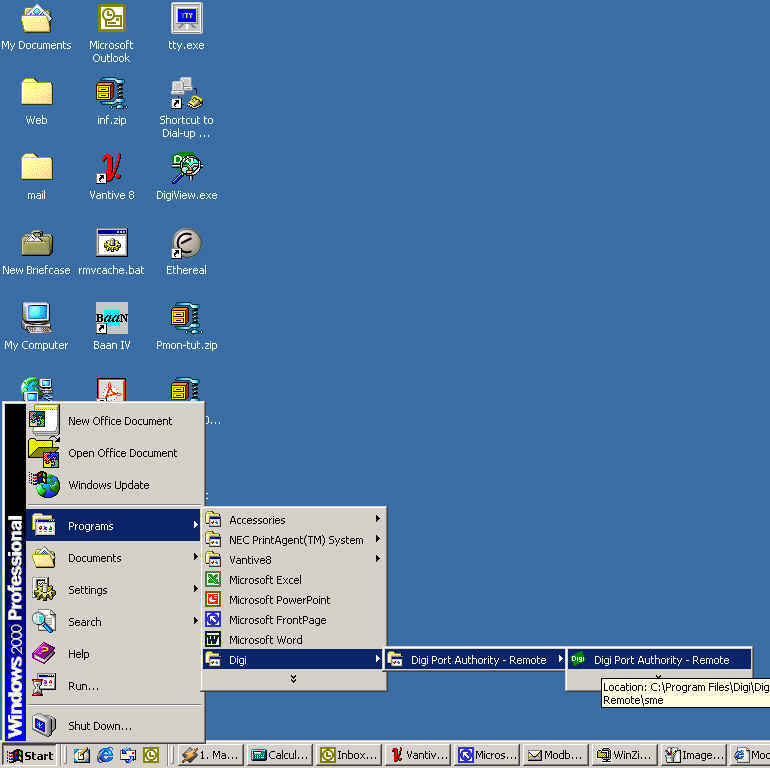Open Microsoft Excel from Programs menu
This screenshot has width=770, height=768.
(x=265, y=580)
